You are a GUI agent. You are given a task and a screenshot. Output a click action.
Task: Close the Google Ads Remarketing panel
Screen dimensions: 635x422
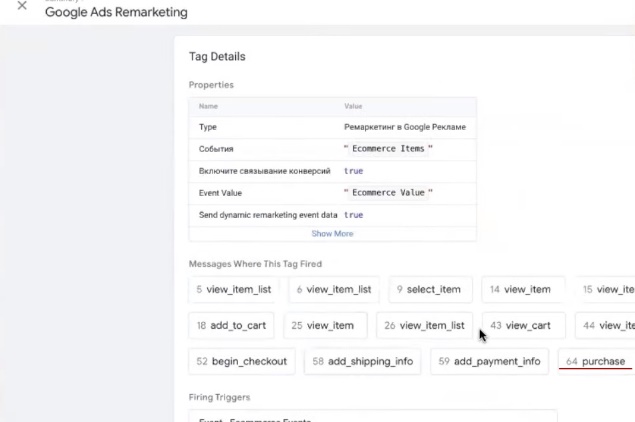22,6
